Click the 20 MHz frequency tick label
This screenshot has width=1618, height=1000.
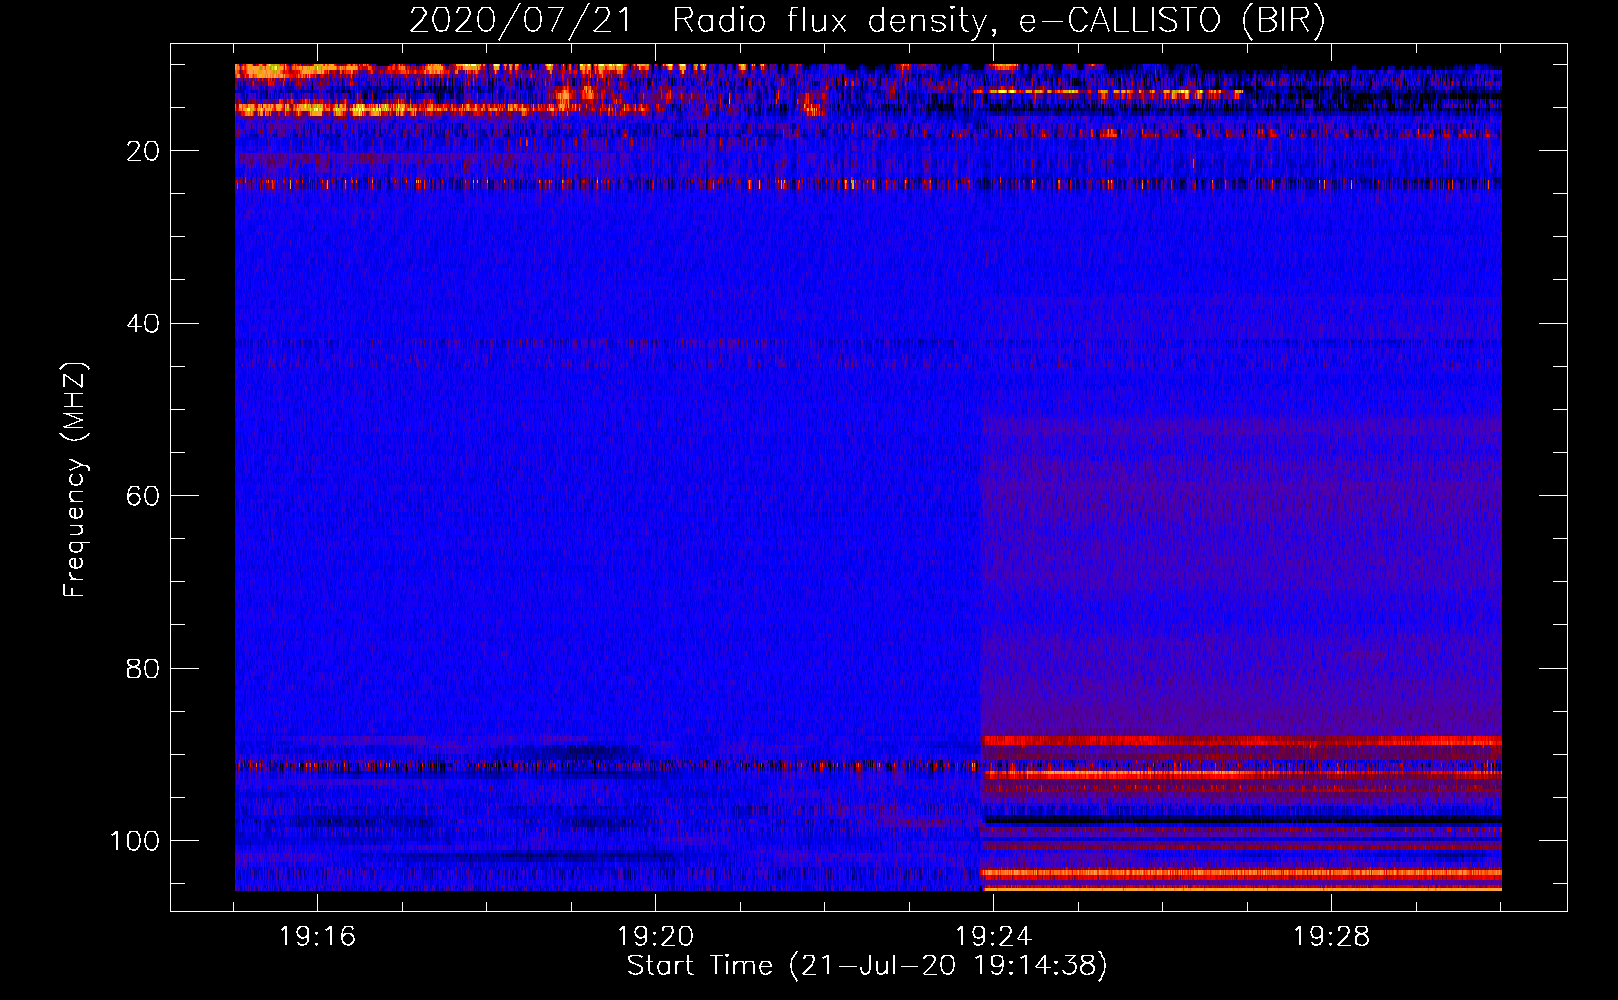tap(143, 152)
